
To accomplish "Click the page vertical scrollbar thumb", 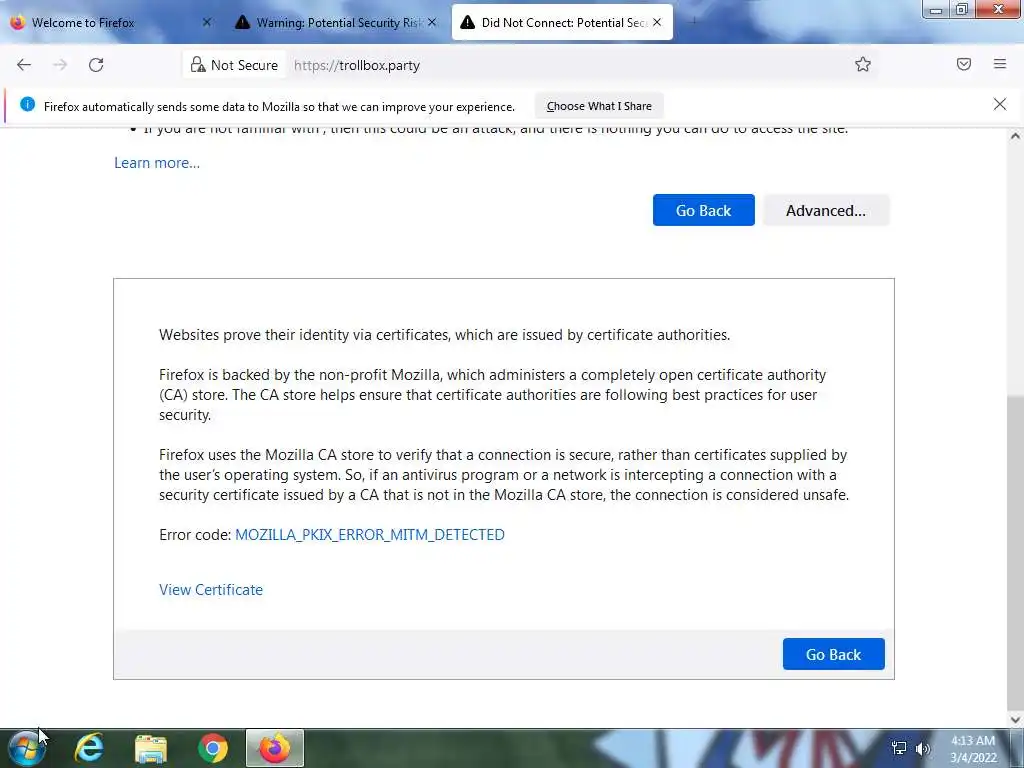I will point(1015,550).
